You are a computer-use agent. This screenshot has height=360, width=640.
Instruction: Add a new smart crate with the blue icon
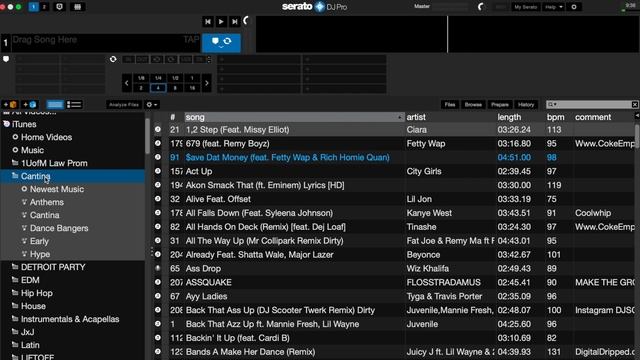(29, 105)
